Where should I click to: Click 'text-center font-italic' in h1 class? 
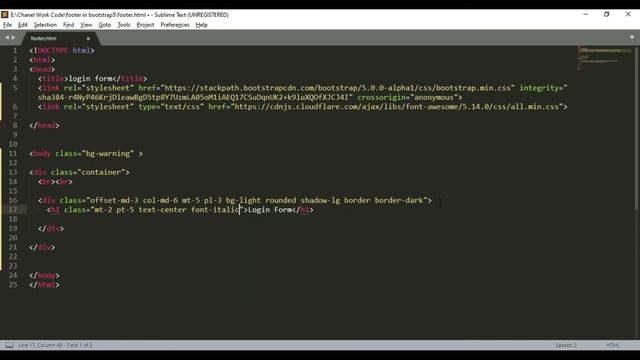tap(189, 210)
